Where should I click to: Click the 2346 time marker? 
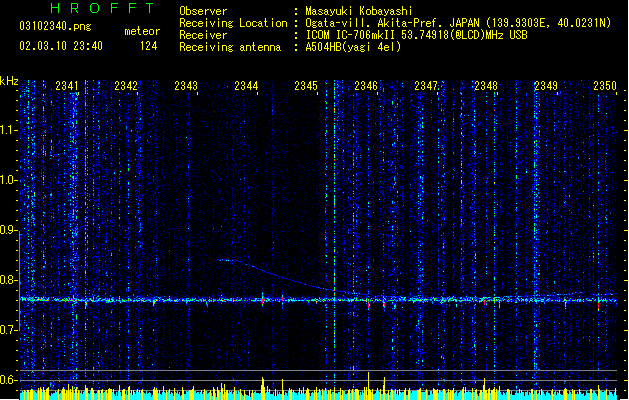(366, 86)
